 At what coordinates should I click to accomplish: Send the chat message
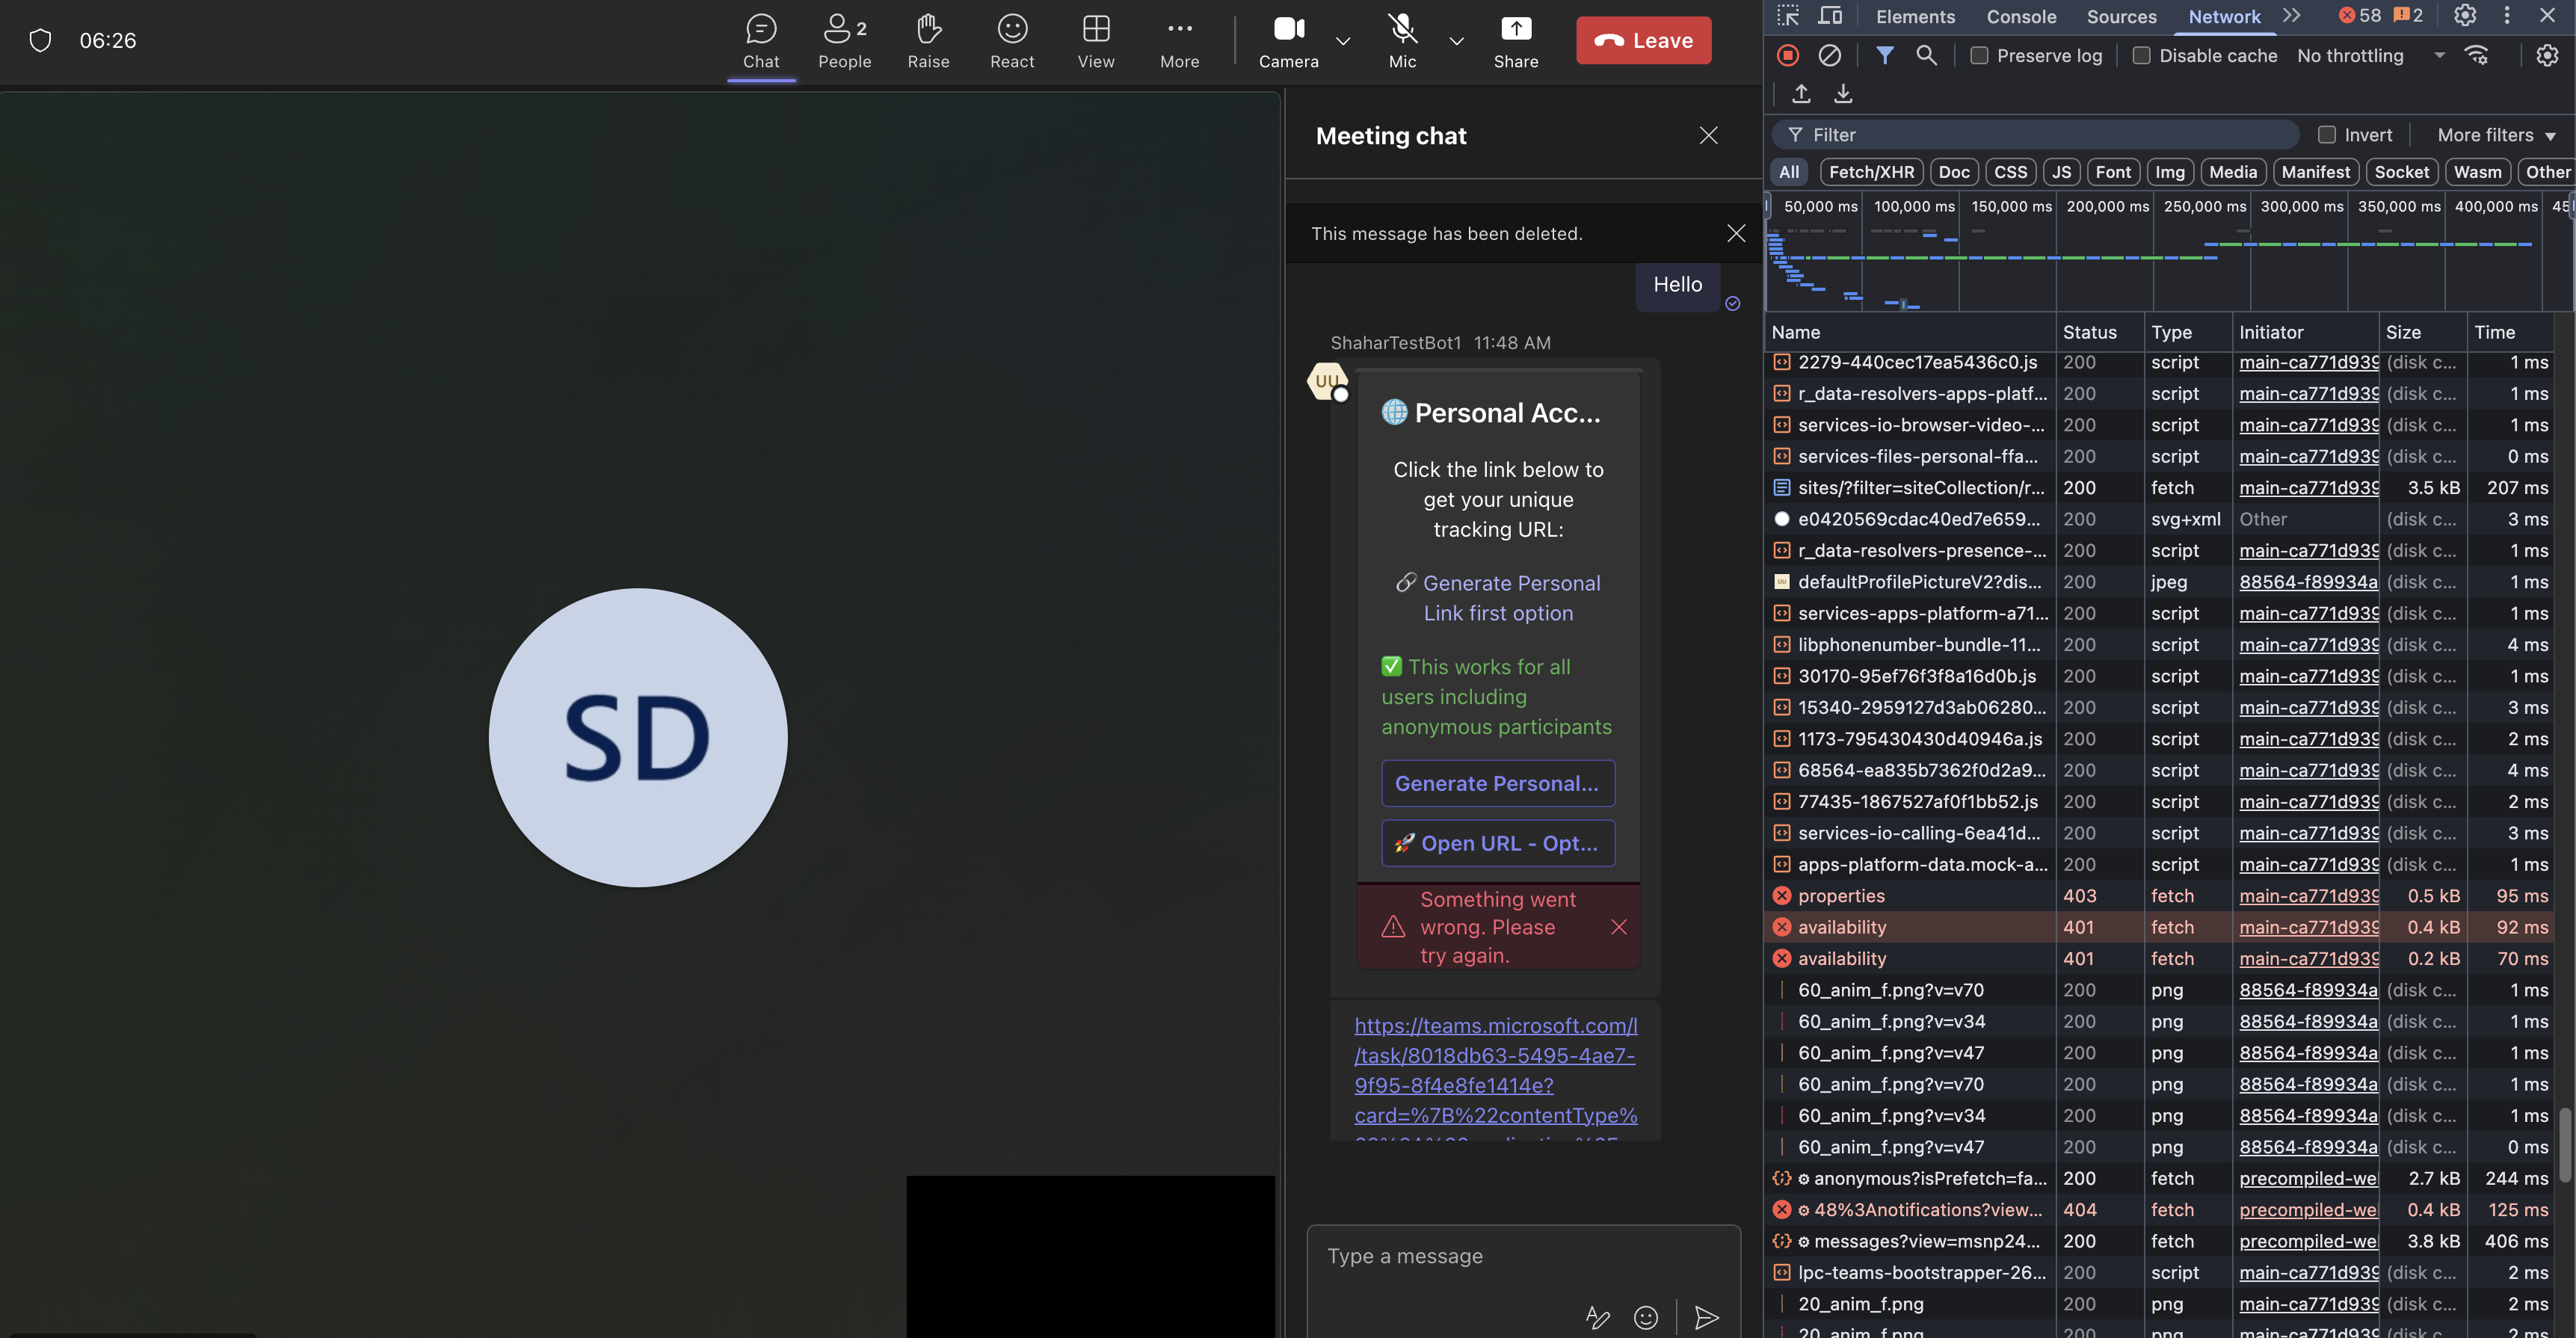1707,1318
